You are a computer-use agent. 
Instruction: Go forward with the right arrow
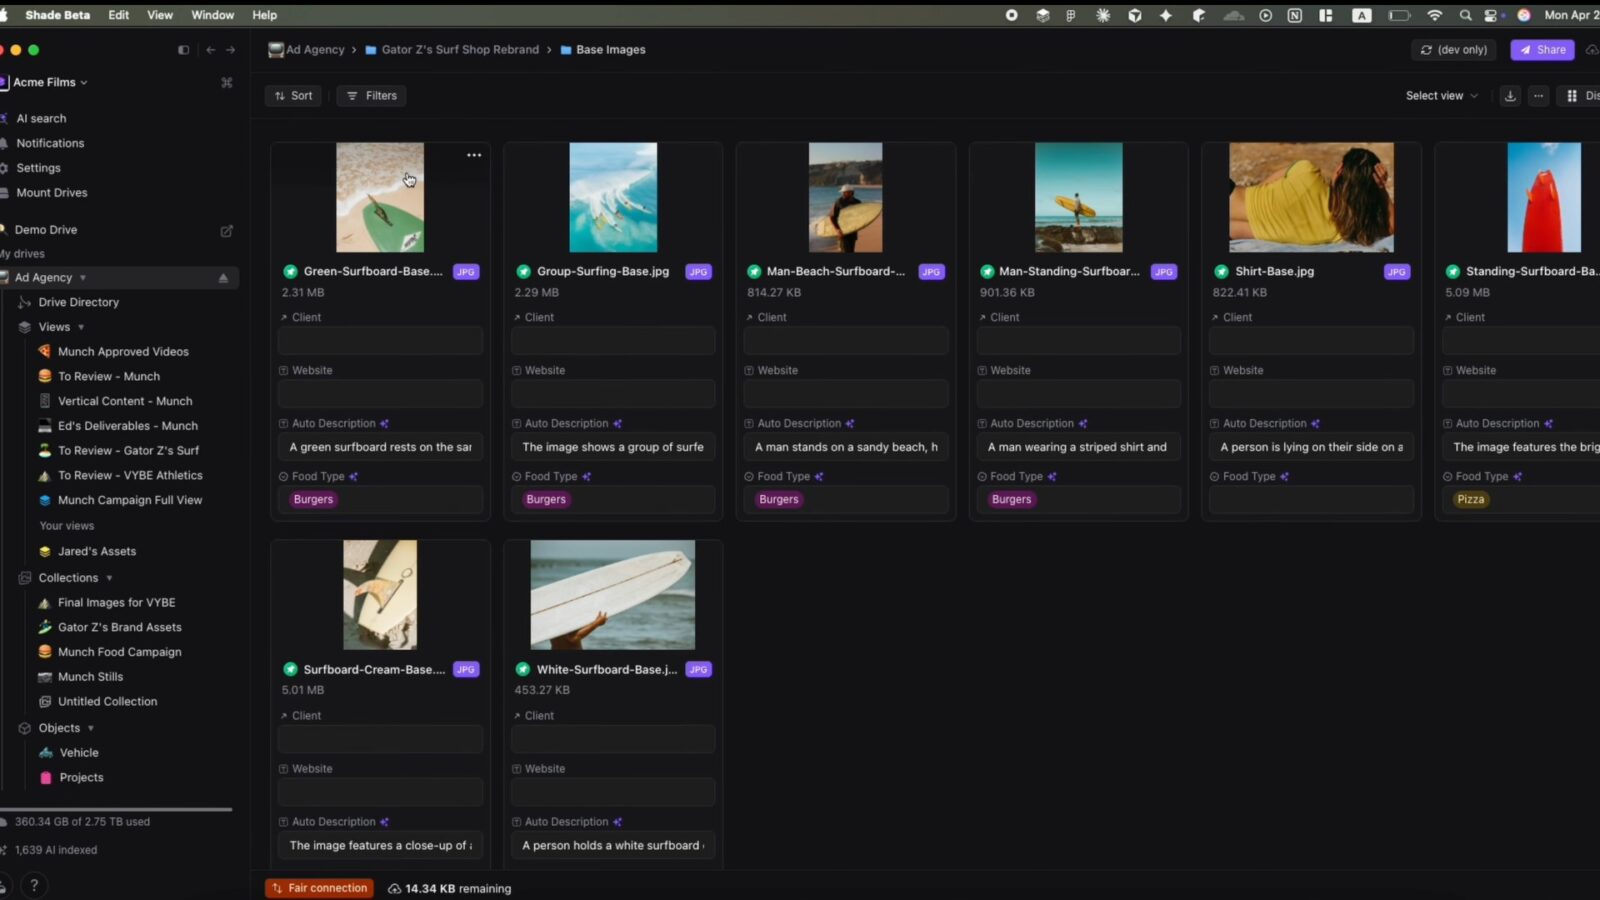tap(231, 50)
